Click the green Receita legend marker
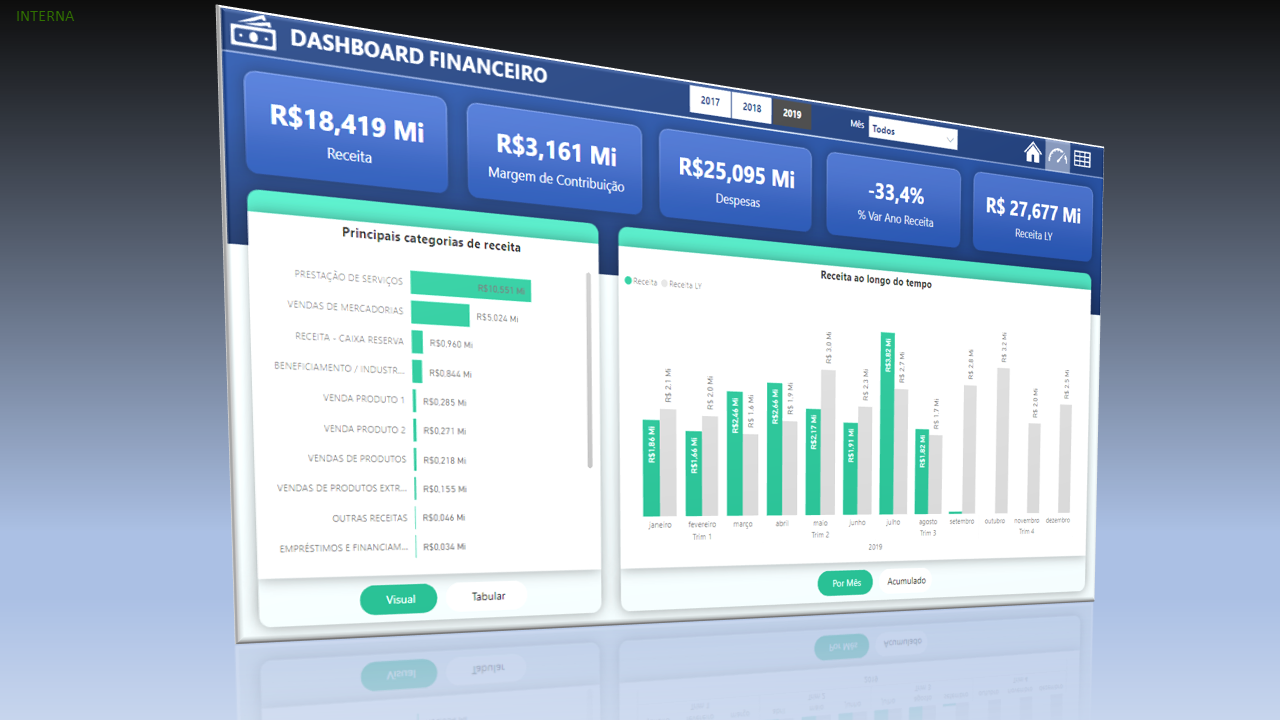 click(628, 281)
